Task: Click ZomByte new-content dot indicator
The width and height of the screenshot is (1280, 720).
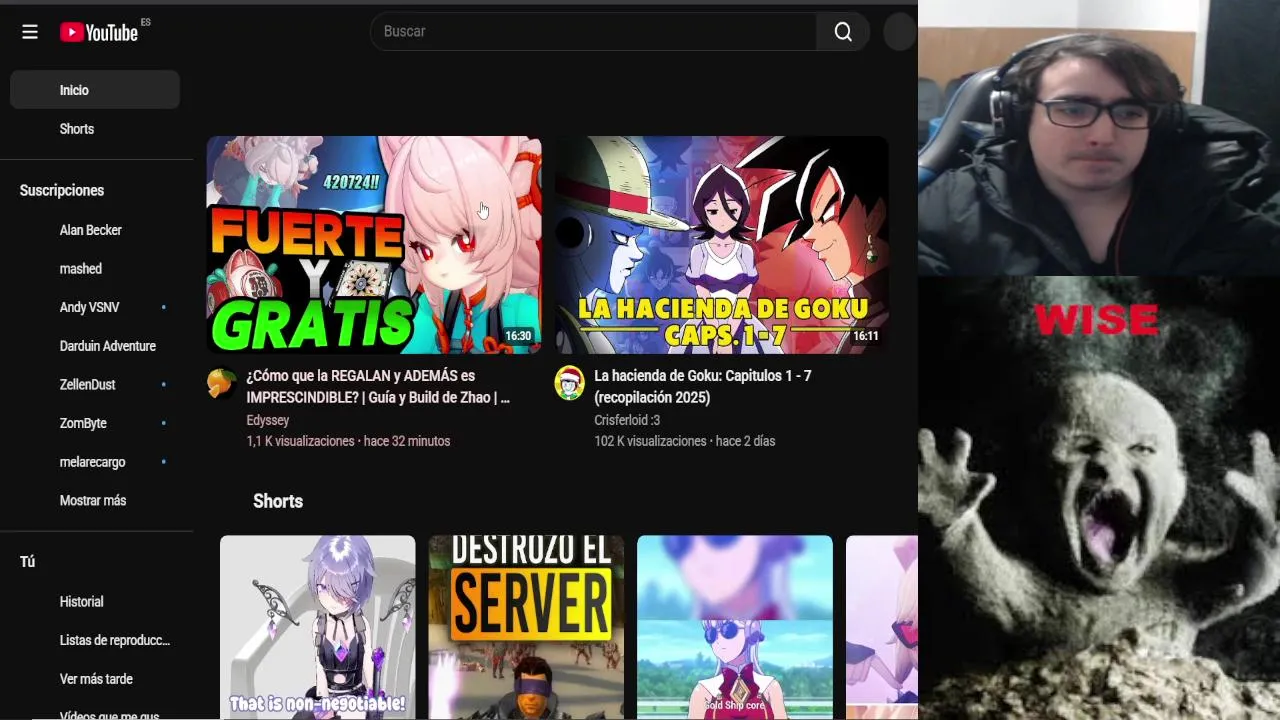Action: point(164,423)
